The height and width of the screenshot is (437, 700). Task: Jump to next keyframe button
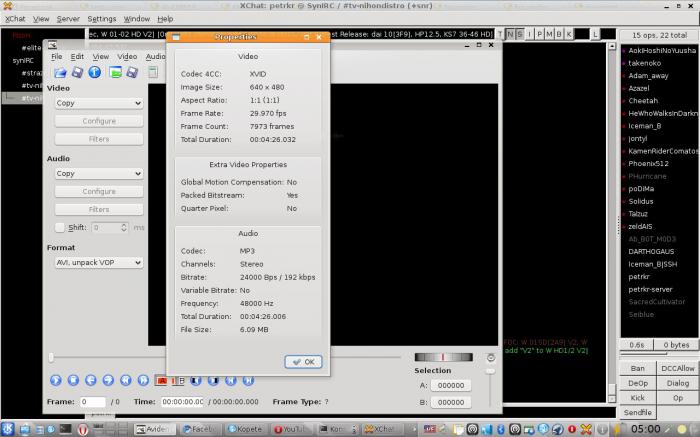(x=143, y=380)
